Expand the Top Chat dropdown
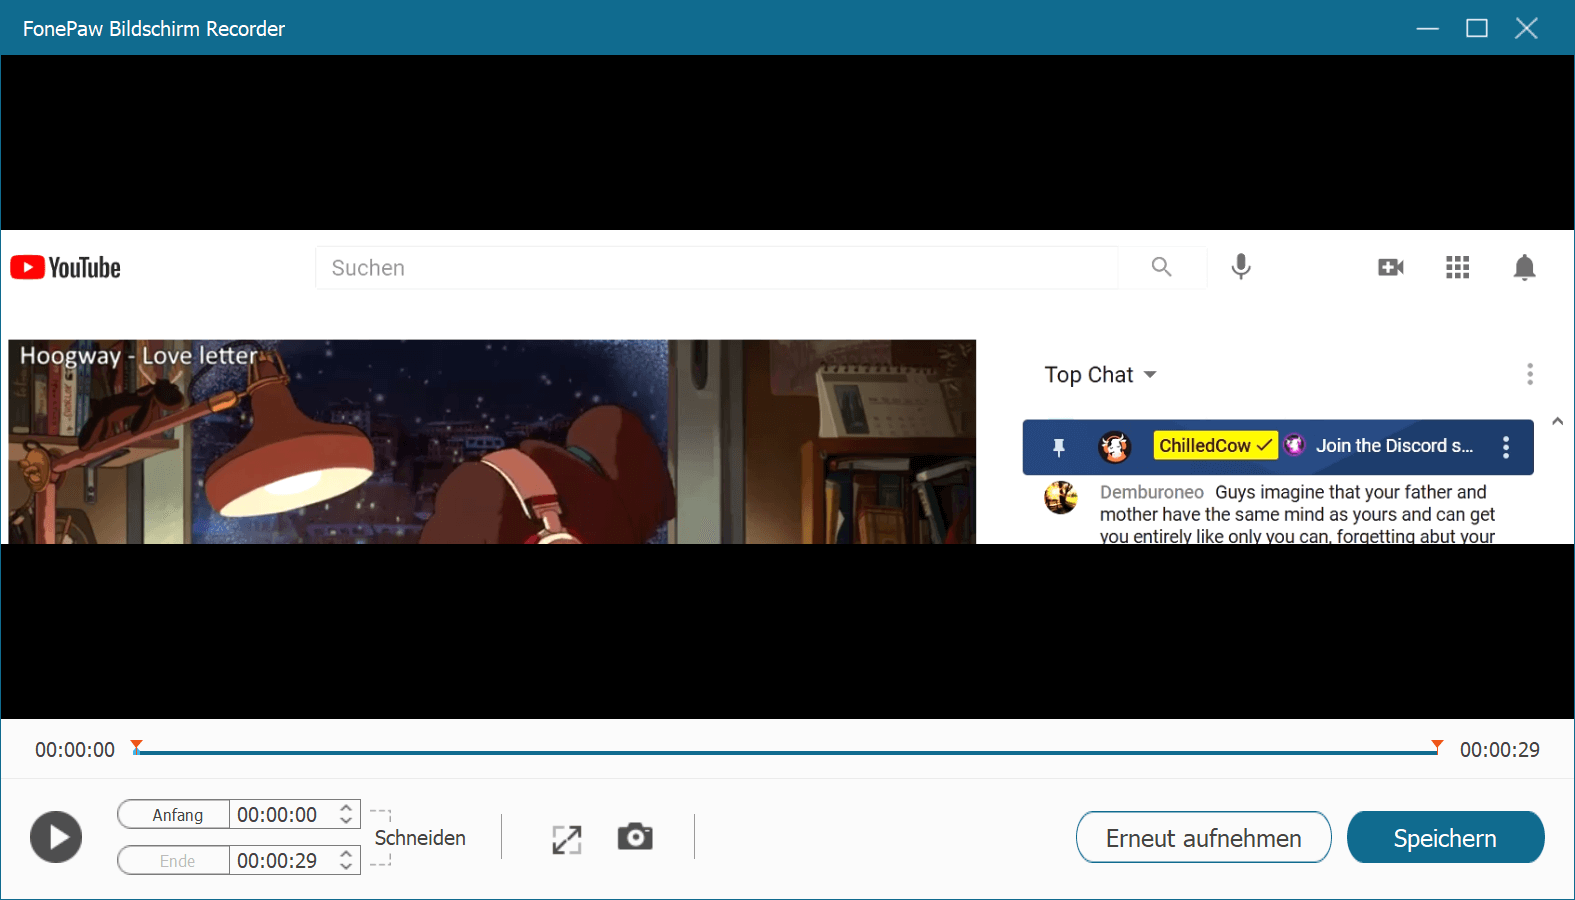Image resolution: width=1575 pixels, height=900 pixels. (1100, 375)
